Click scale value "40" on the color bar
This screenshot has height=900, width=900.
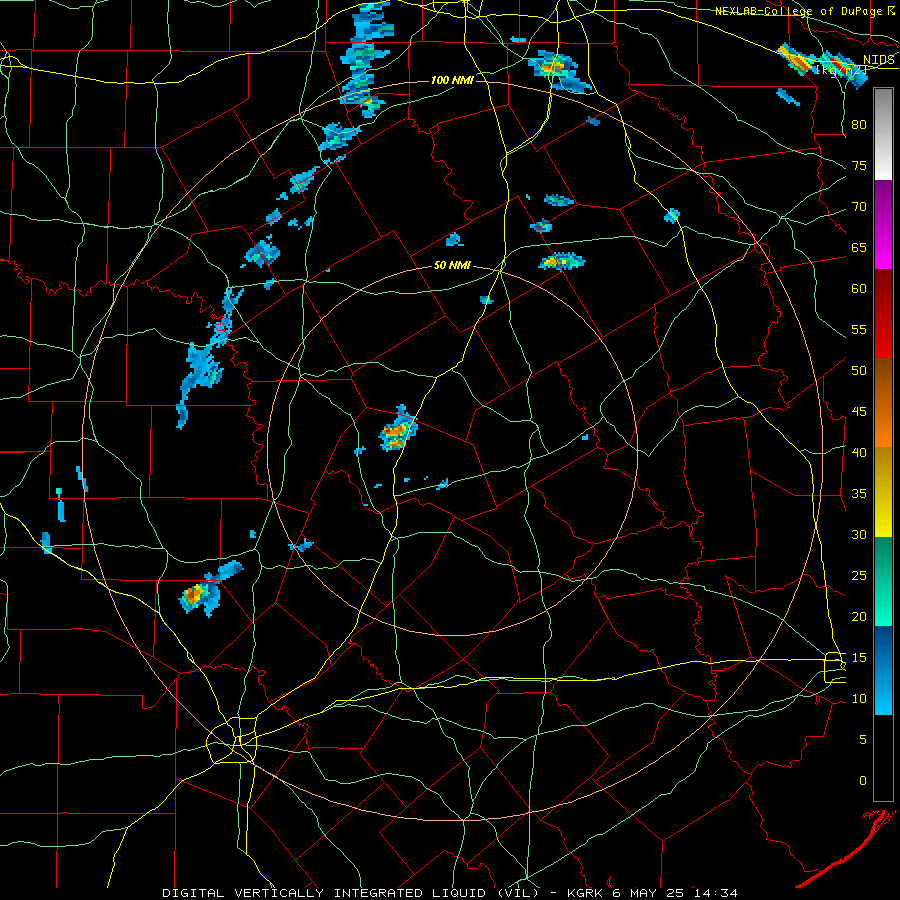859,452
